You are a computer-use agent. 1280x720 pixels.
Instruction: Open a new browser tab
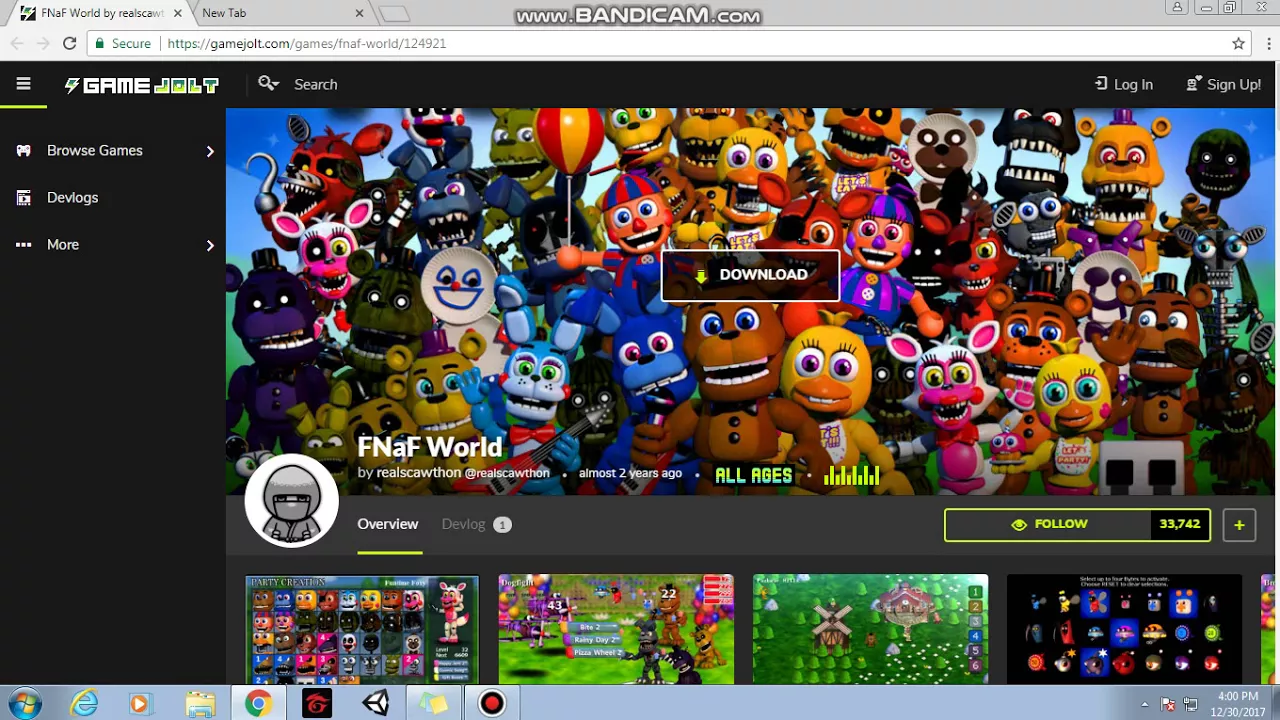click(395, 13)
